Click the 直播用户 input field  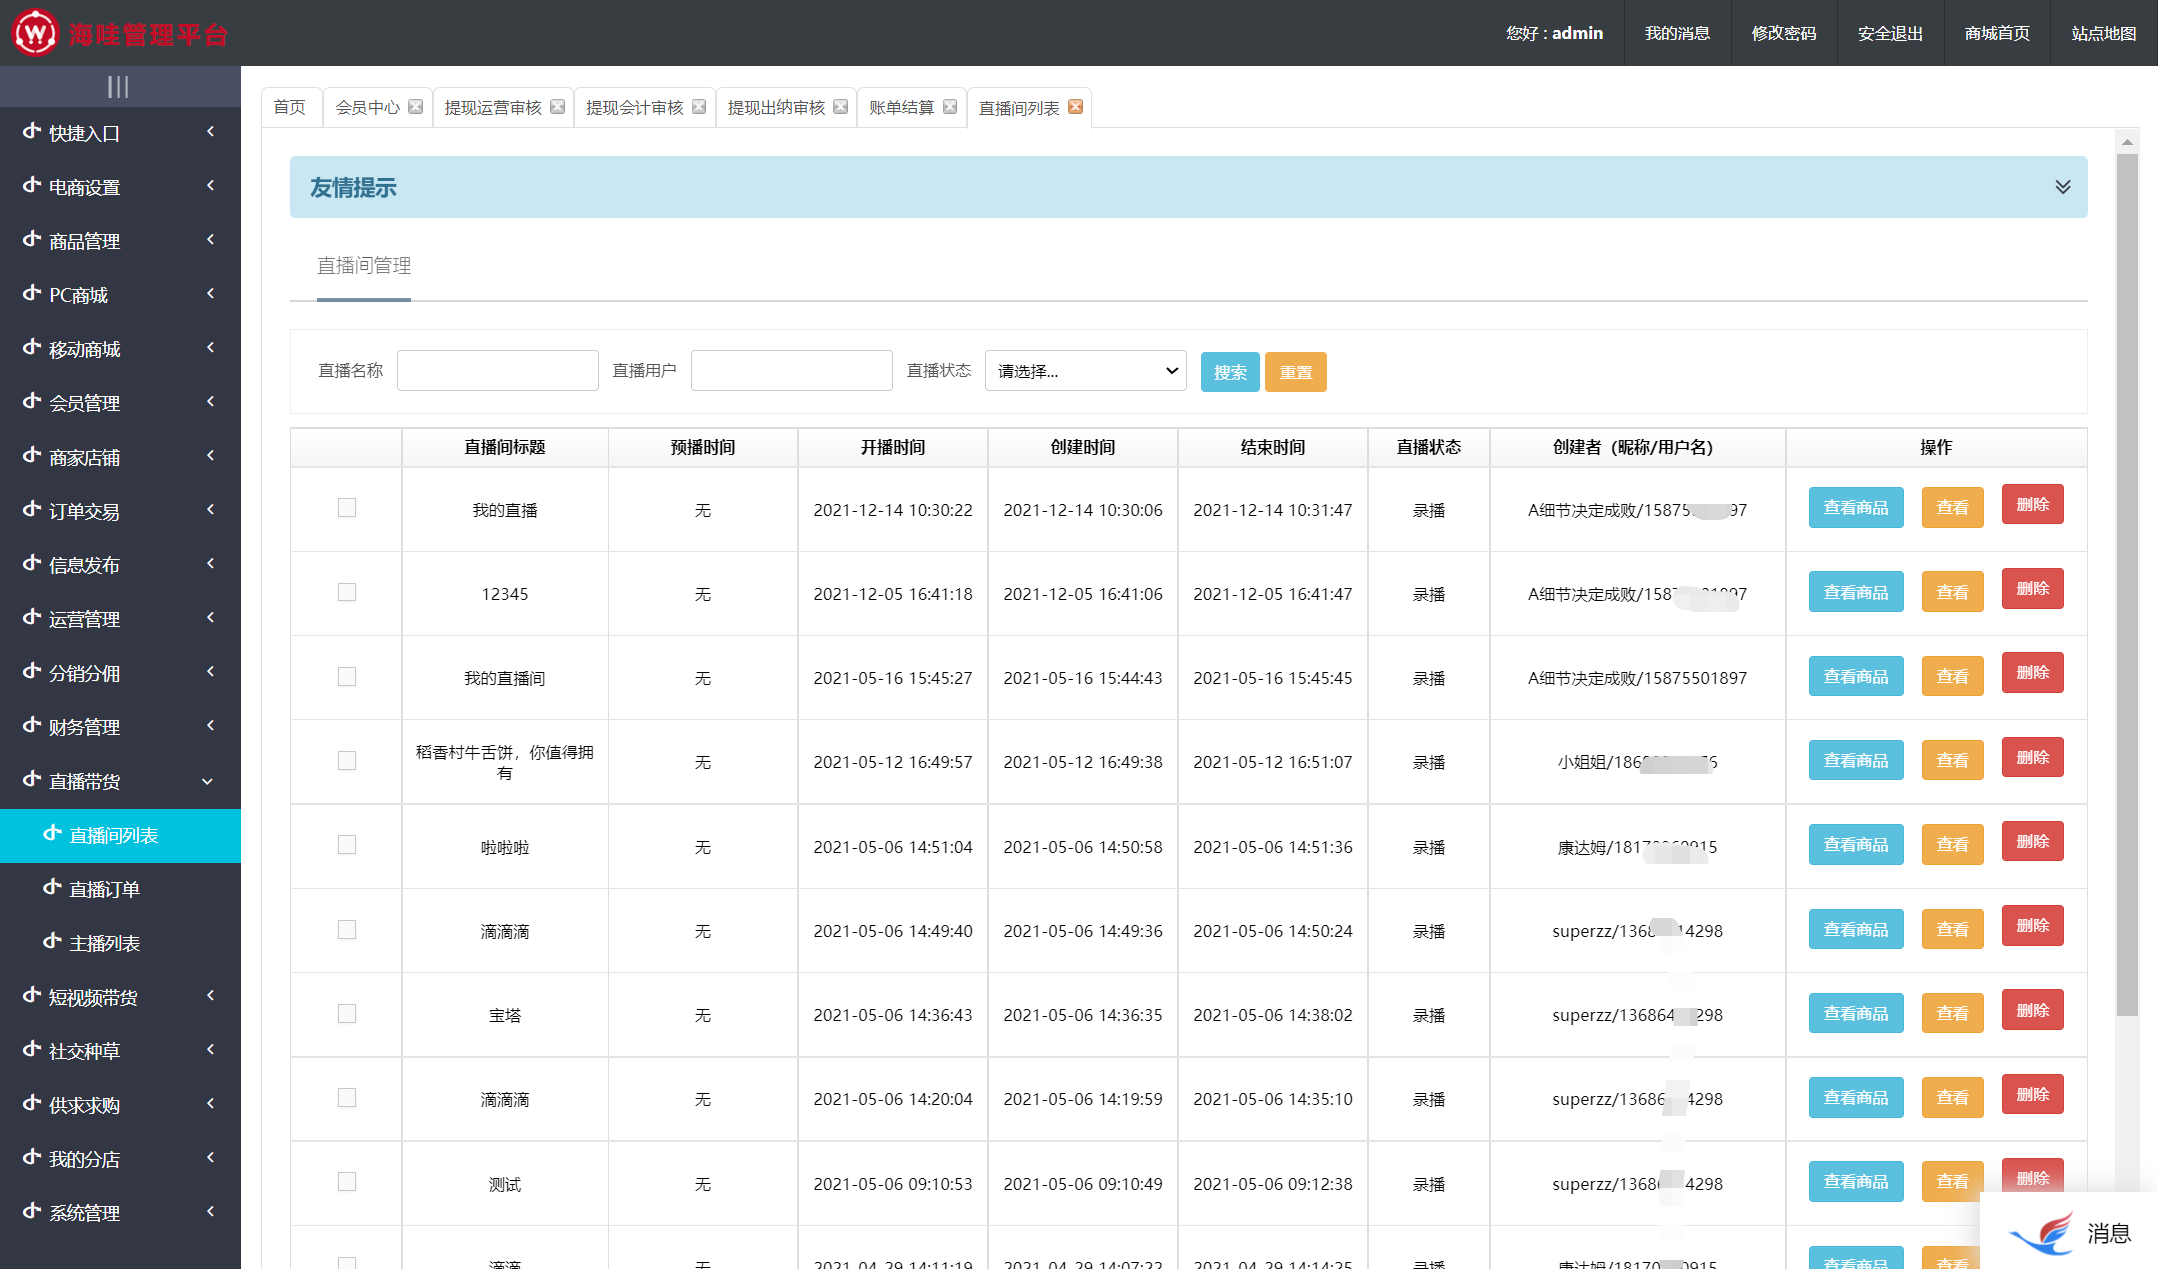coord(792,370)
